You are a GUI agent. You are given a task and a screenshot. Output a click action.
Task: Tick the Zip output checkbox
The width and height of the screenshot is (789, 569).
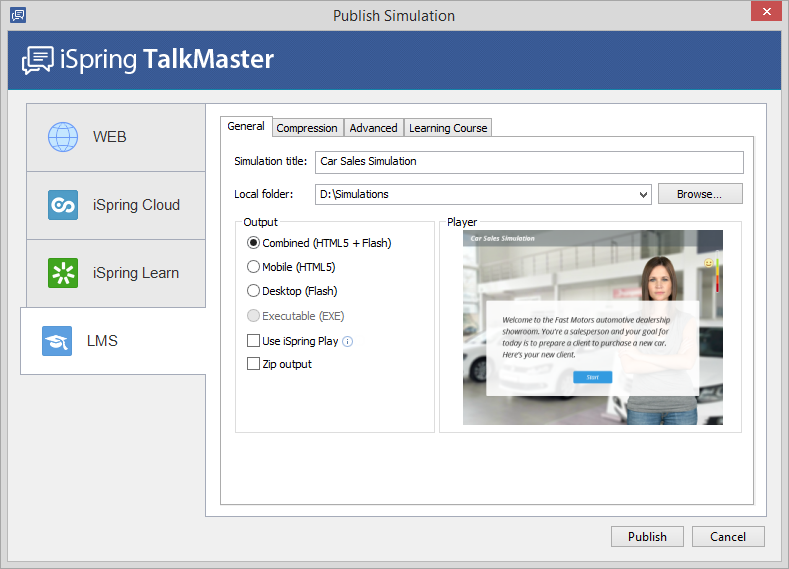pyautogui.click(x=253, y=364)
